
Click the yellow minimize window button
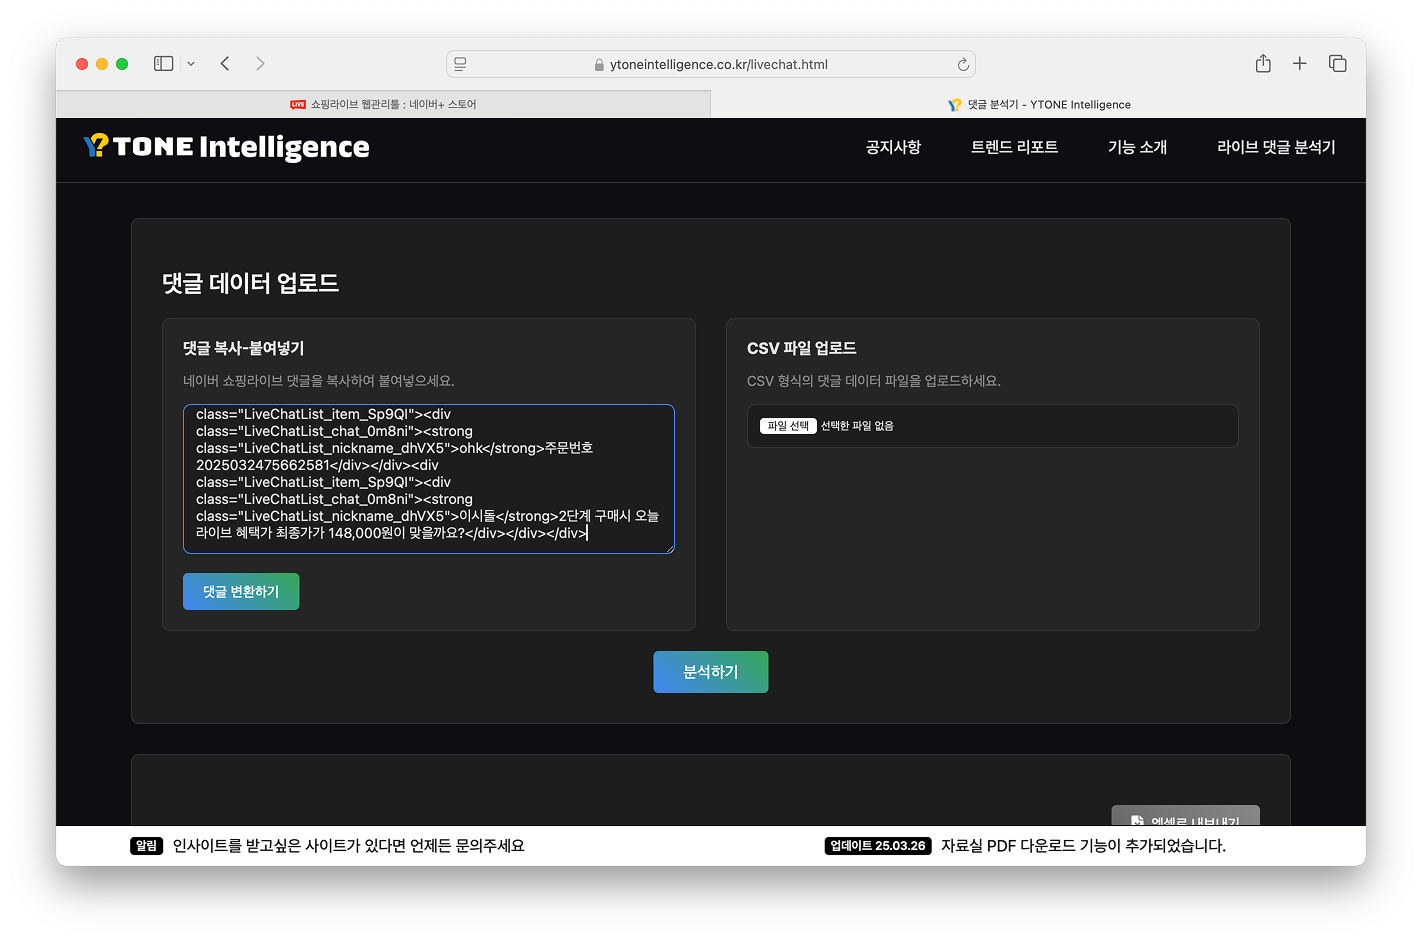click(102, 64)
